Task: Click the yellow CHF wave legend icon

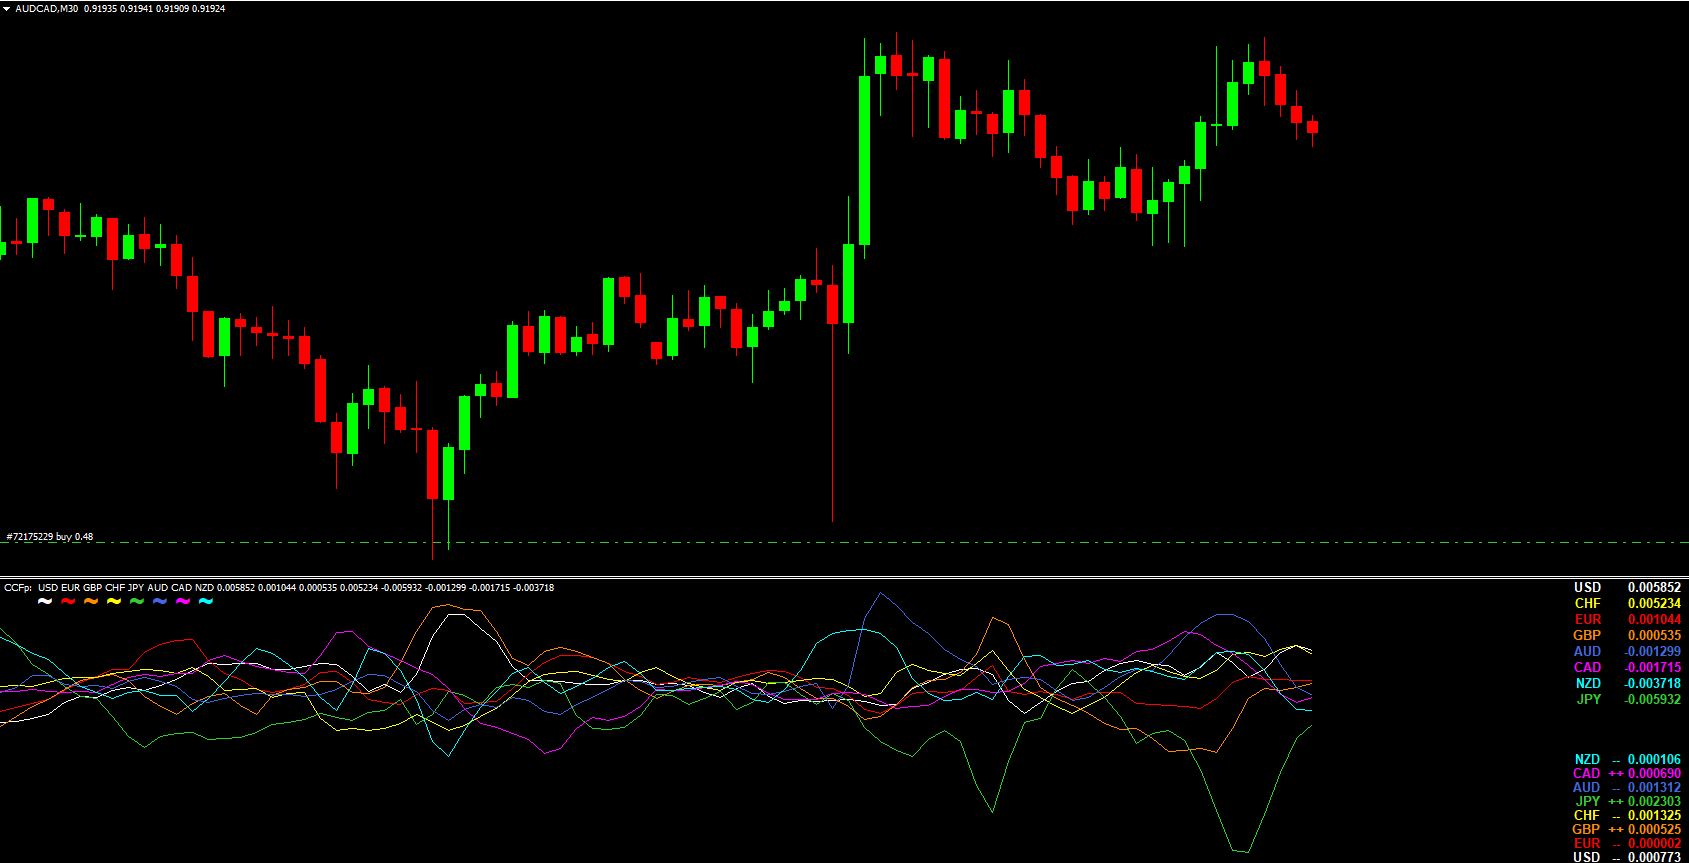Action: (114, 601)
